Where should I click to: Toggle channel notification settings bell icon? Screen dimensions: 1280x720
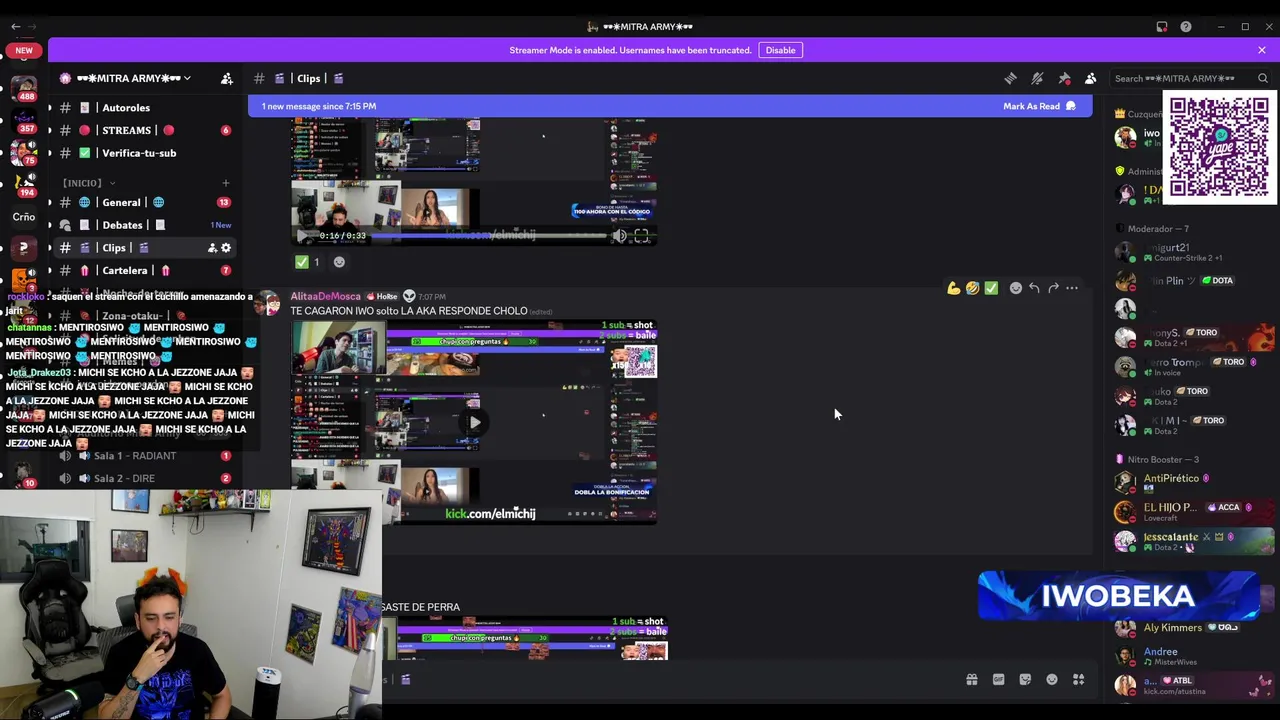pos(1037,78)
